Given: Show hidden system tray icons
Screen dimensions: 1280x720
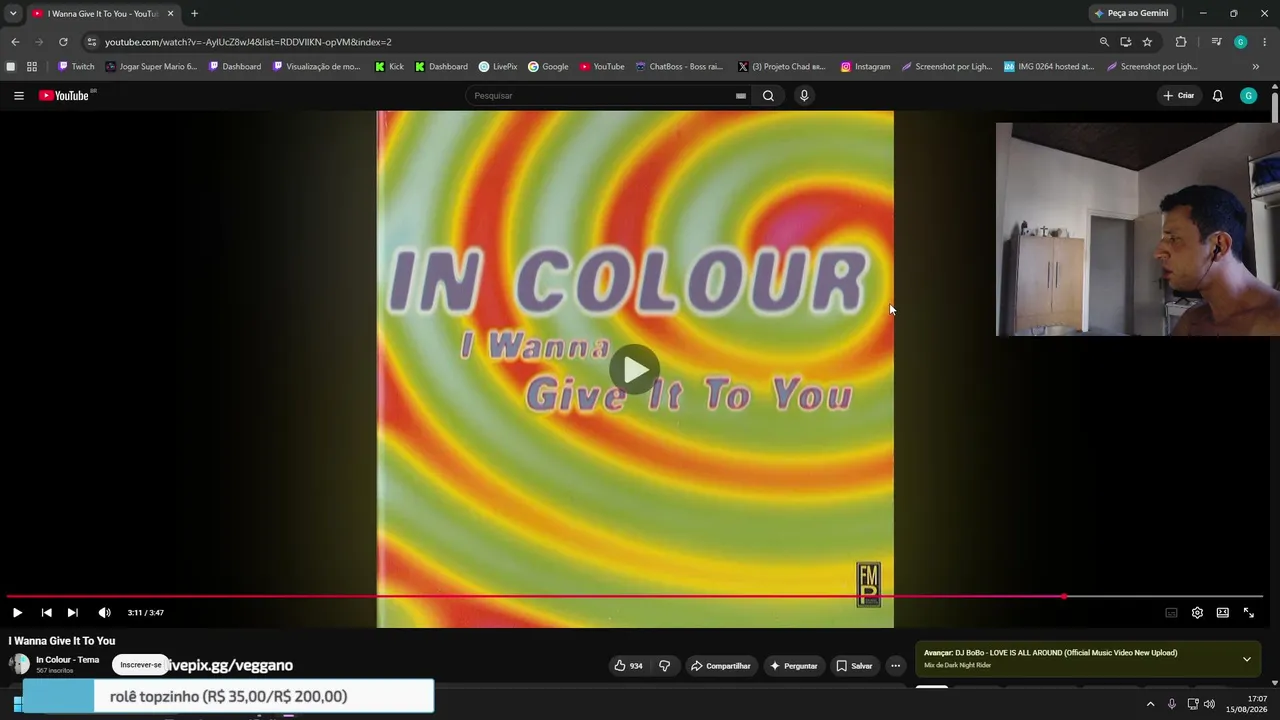Looking at the screenshot, I should [x=1150, y=704].
